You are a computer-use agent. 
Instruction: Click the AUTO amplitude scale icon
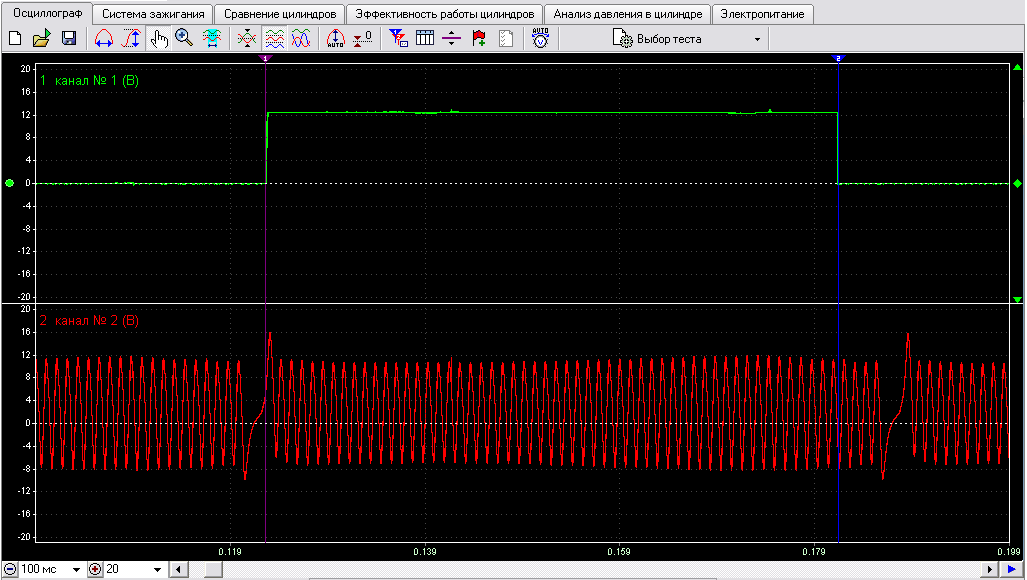tap(335, 39)
